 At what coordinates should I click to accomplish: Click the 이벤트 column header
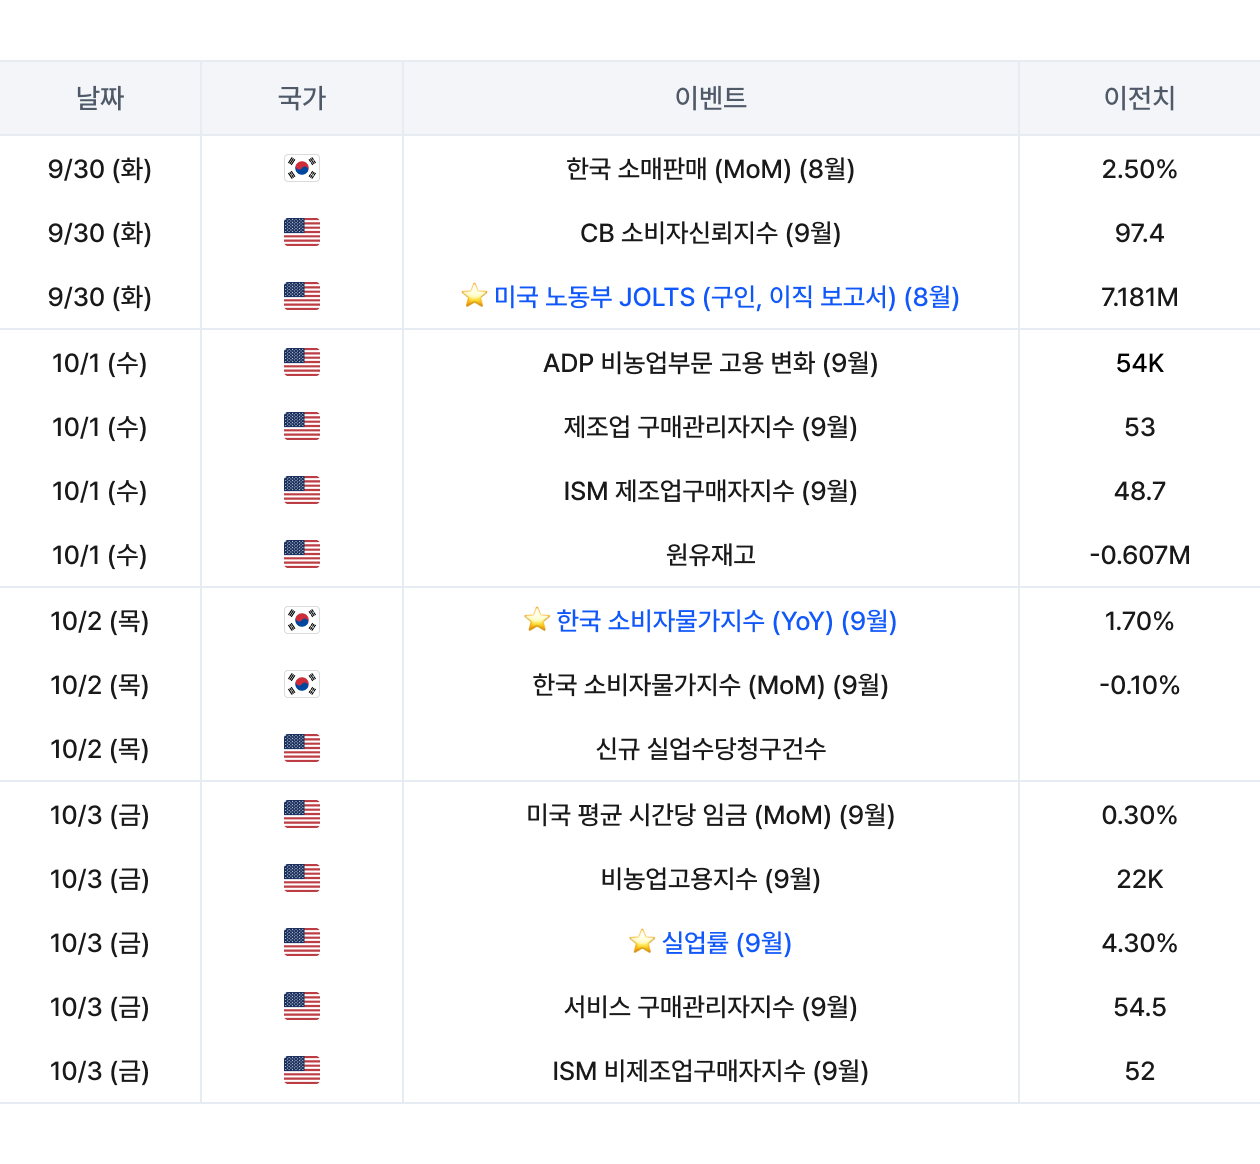click(711, 98)
